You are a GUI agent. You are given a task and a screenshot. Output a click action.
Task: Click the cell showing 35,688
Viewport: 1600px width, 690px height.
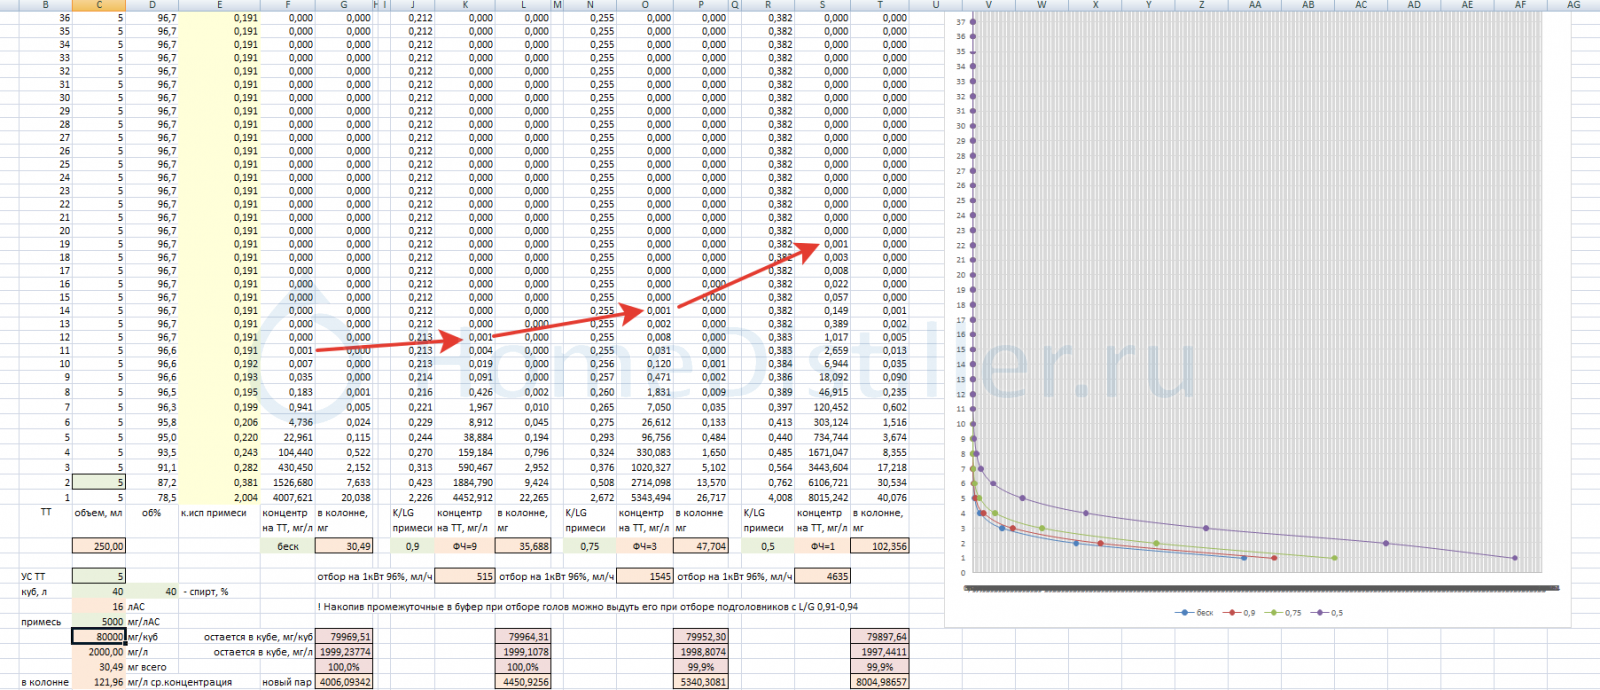523,546
